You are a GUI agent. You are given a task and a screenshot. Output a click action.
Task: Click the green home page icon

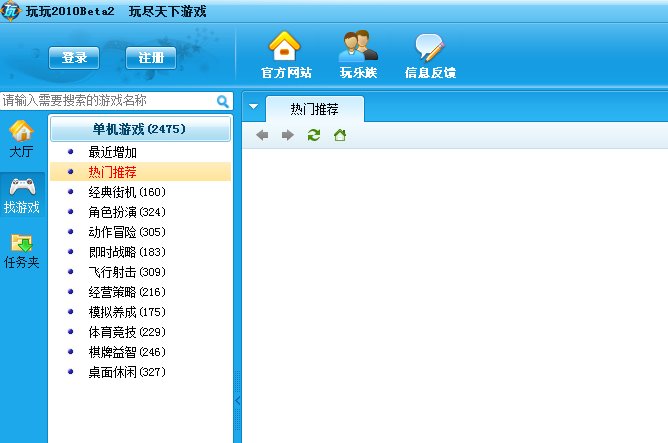(x=340, y=135)
